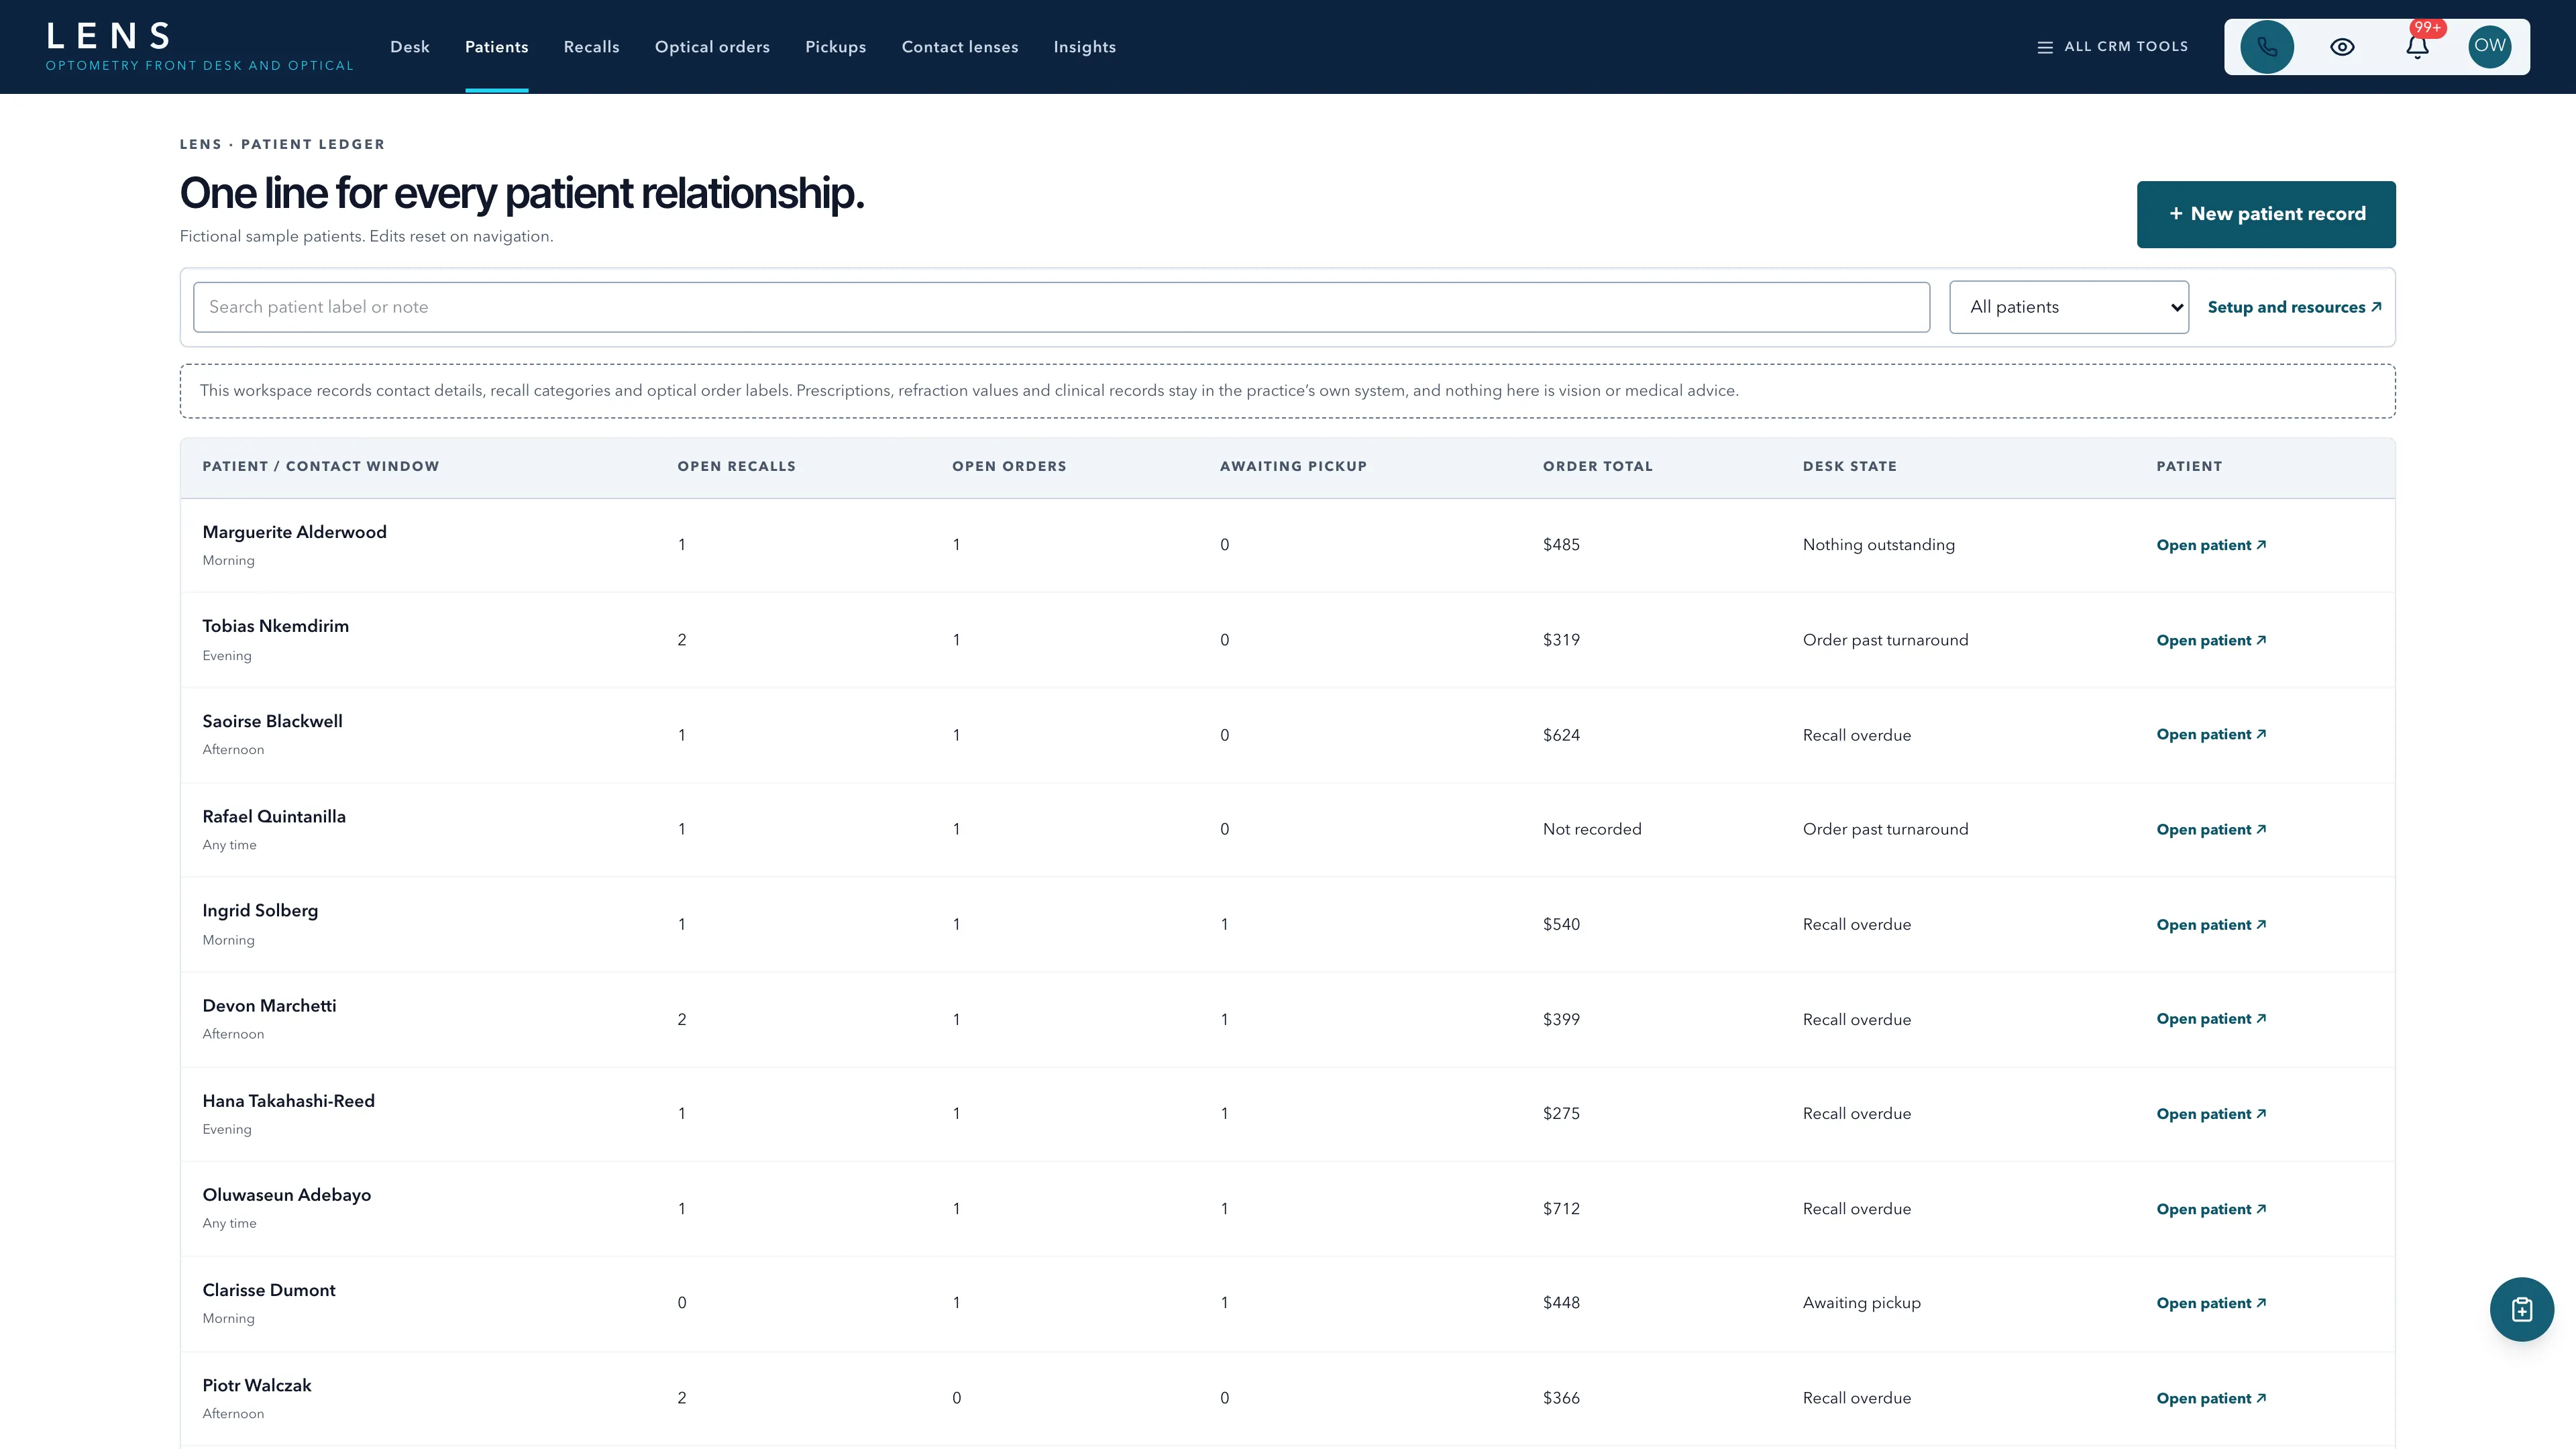Click the $712 order total
Viewport: 2576px width, 1449px height.
pyautogui.click(x=1561, y=1208)
